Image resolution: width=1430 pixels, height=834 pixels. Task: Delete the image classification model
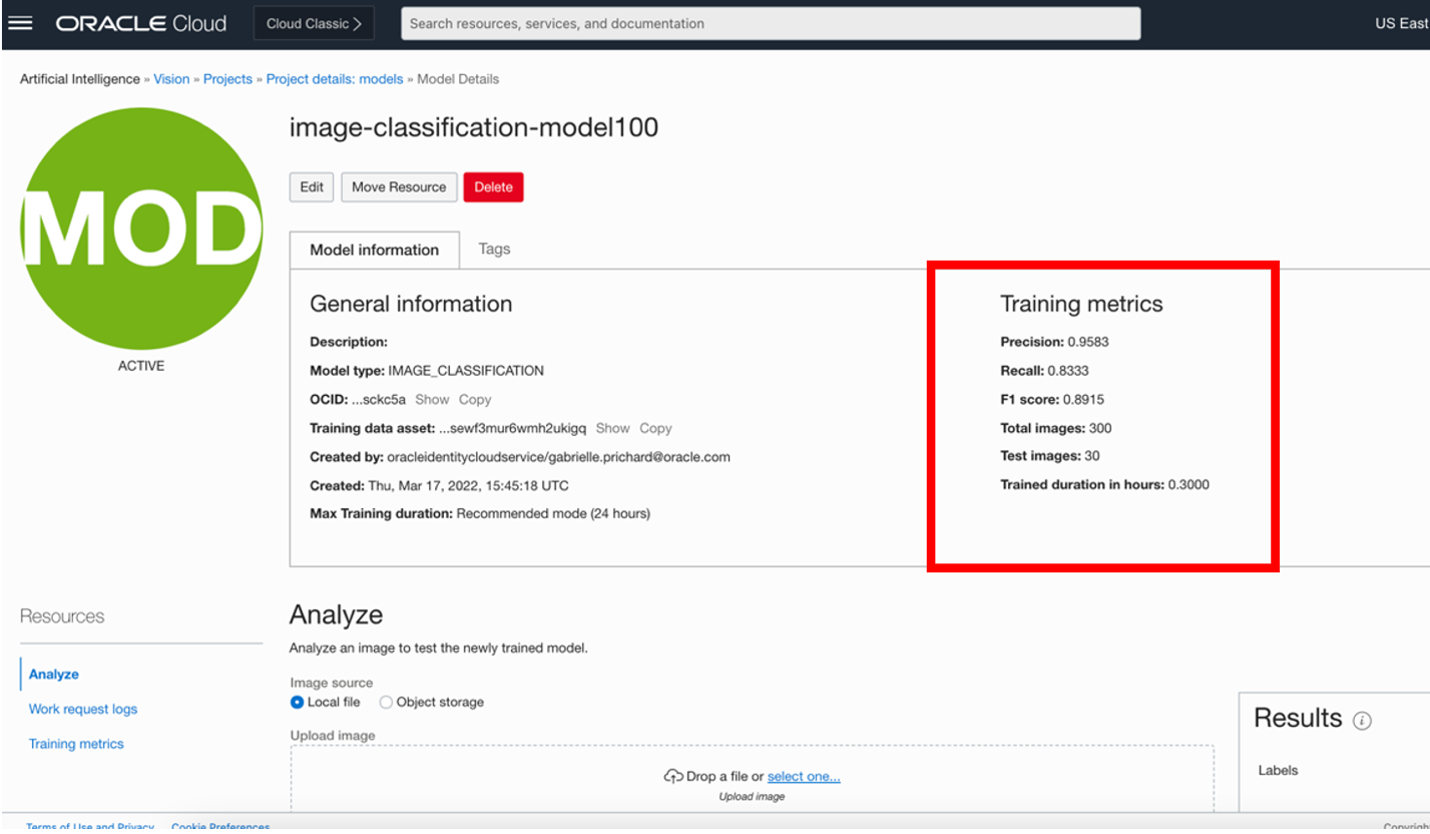[493, 186]
